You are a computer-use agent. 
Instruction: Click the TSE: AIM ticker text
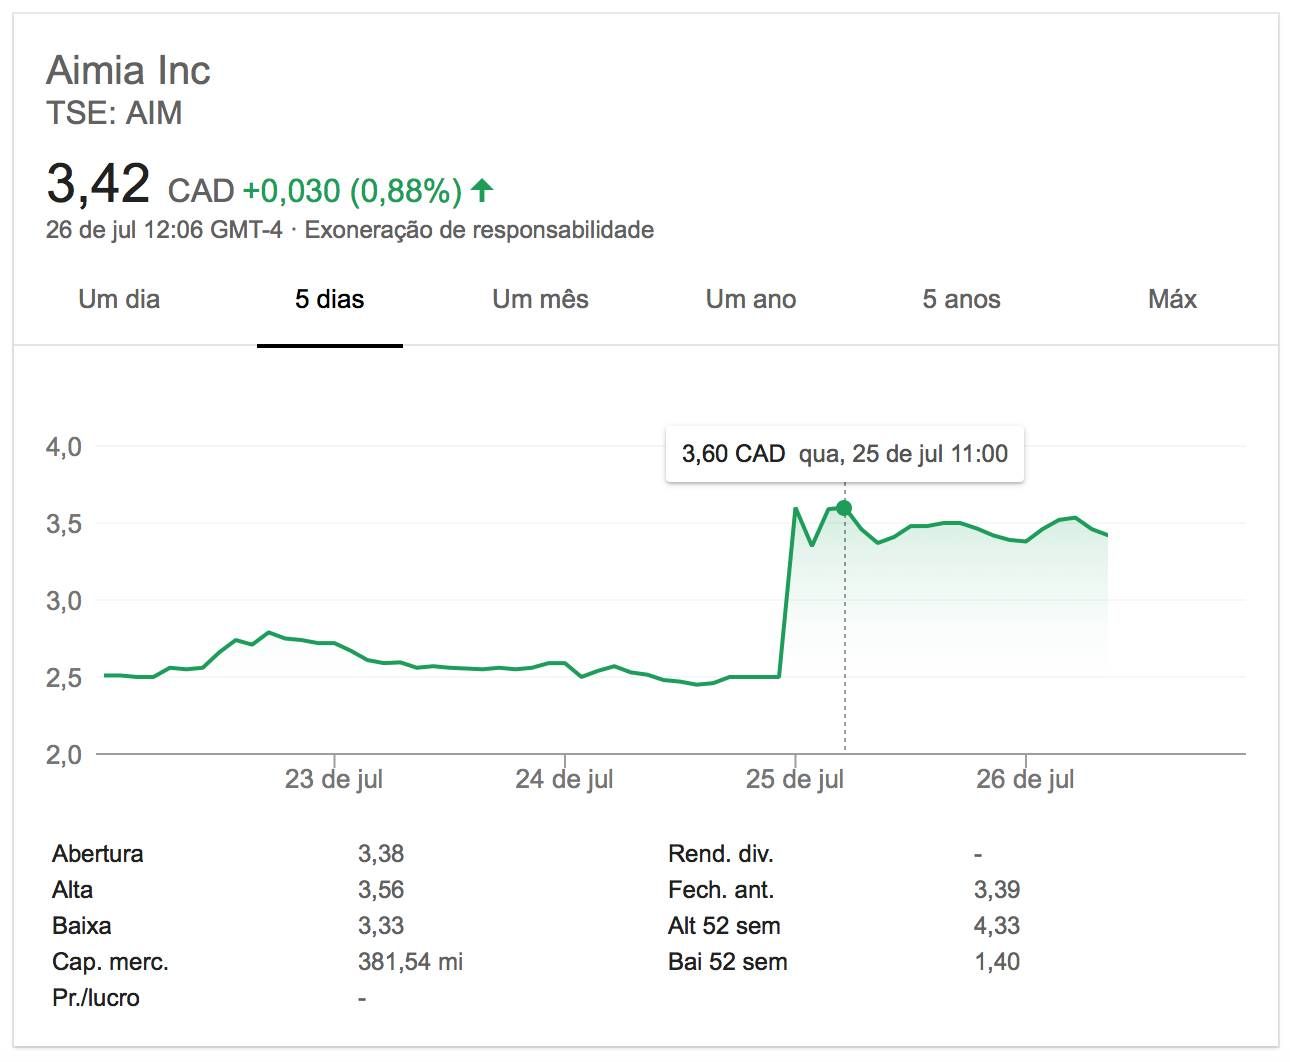click(114, 113)
